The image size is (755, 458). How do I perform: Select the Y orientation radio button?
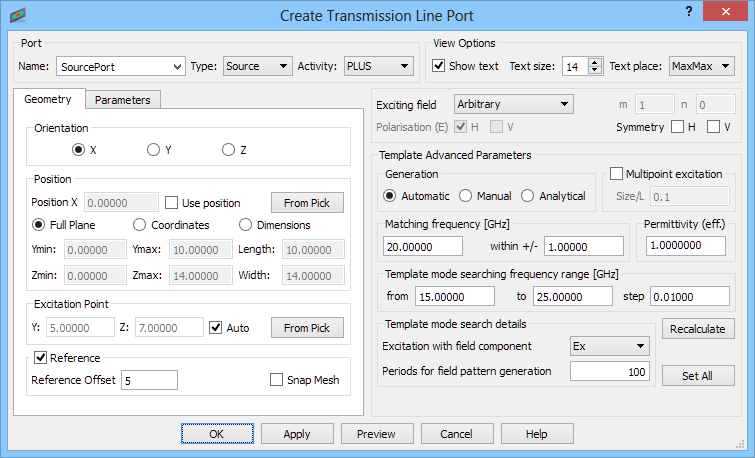click(153, 150)
